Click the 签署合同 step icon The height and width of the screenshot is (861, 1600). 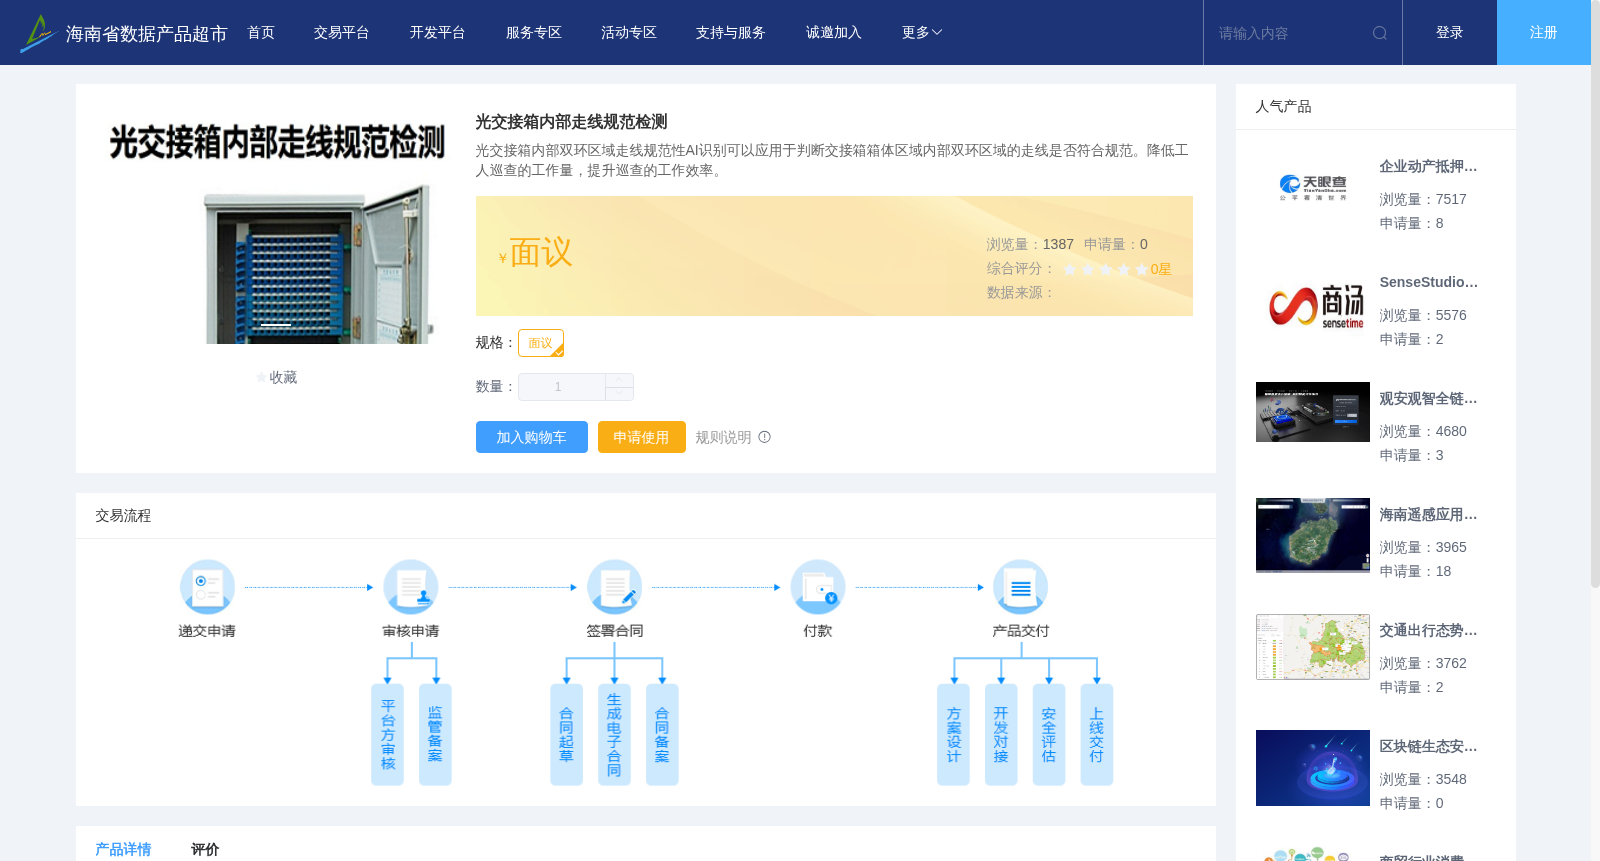tap(615, 587)
